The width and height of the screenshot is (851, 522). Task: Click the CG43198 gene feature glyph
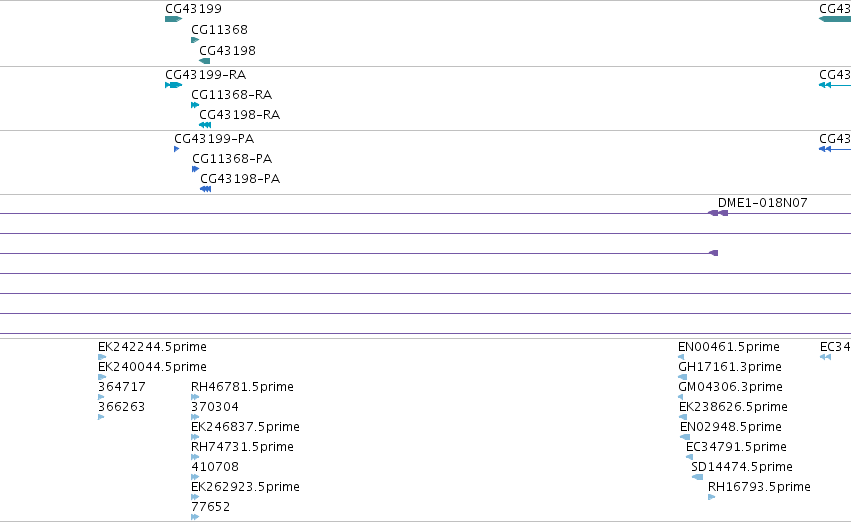205,61
